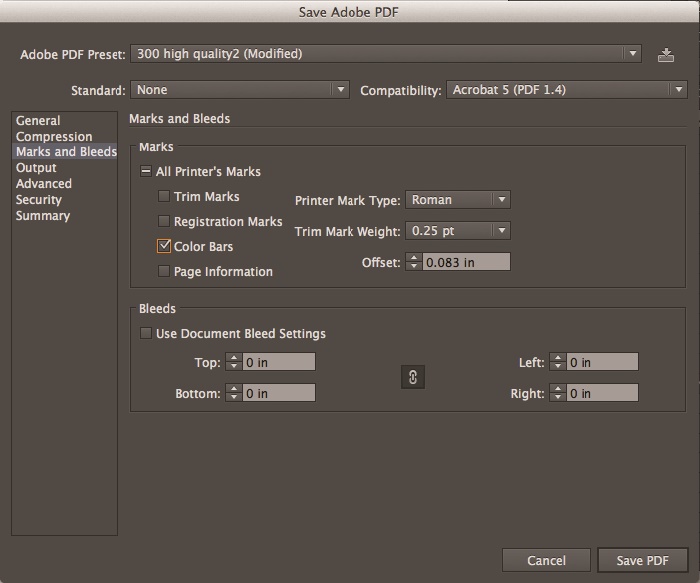Uncheck the Color Bars checkbox

point(165,246)
